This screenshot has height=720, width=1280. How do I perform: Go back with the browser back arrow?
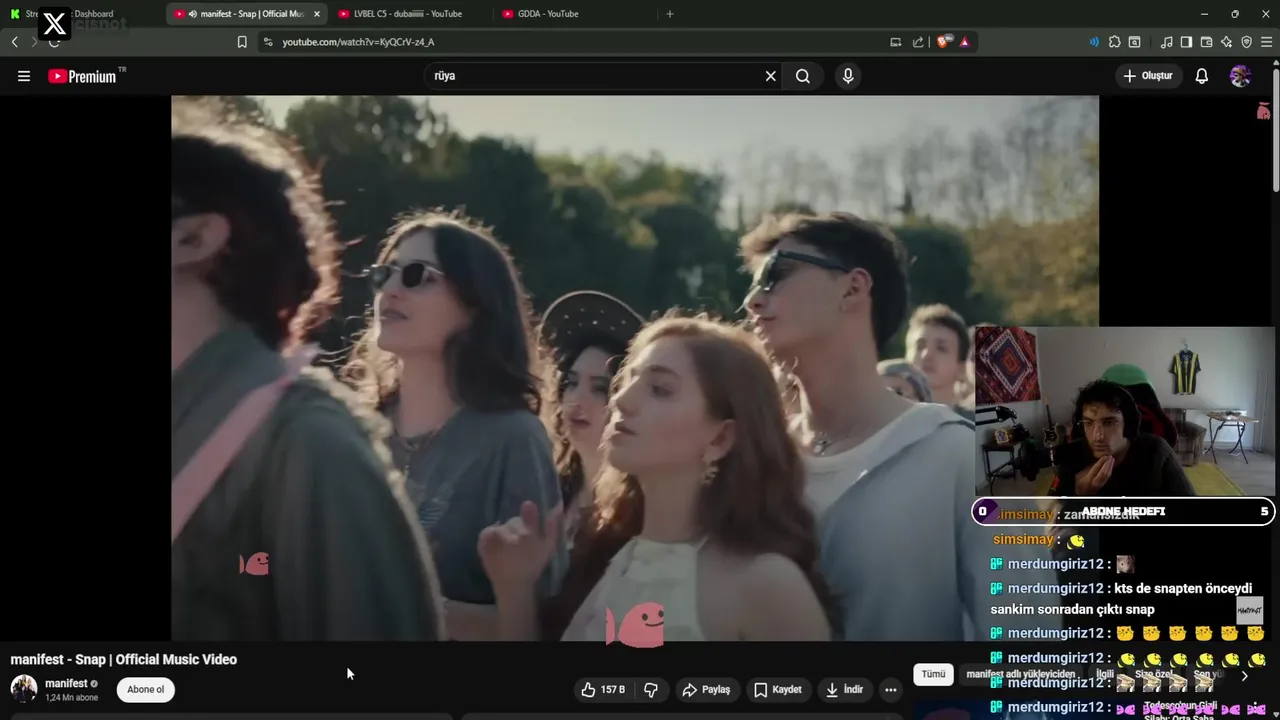(14, 42)
